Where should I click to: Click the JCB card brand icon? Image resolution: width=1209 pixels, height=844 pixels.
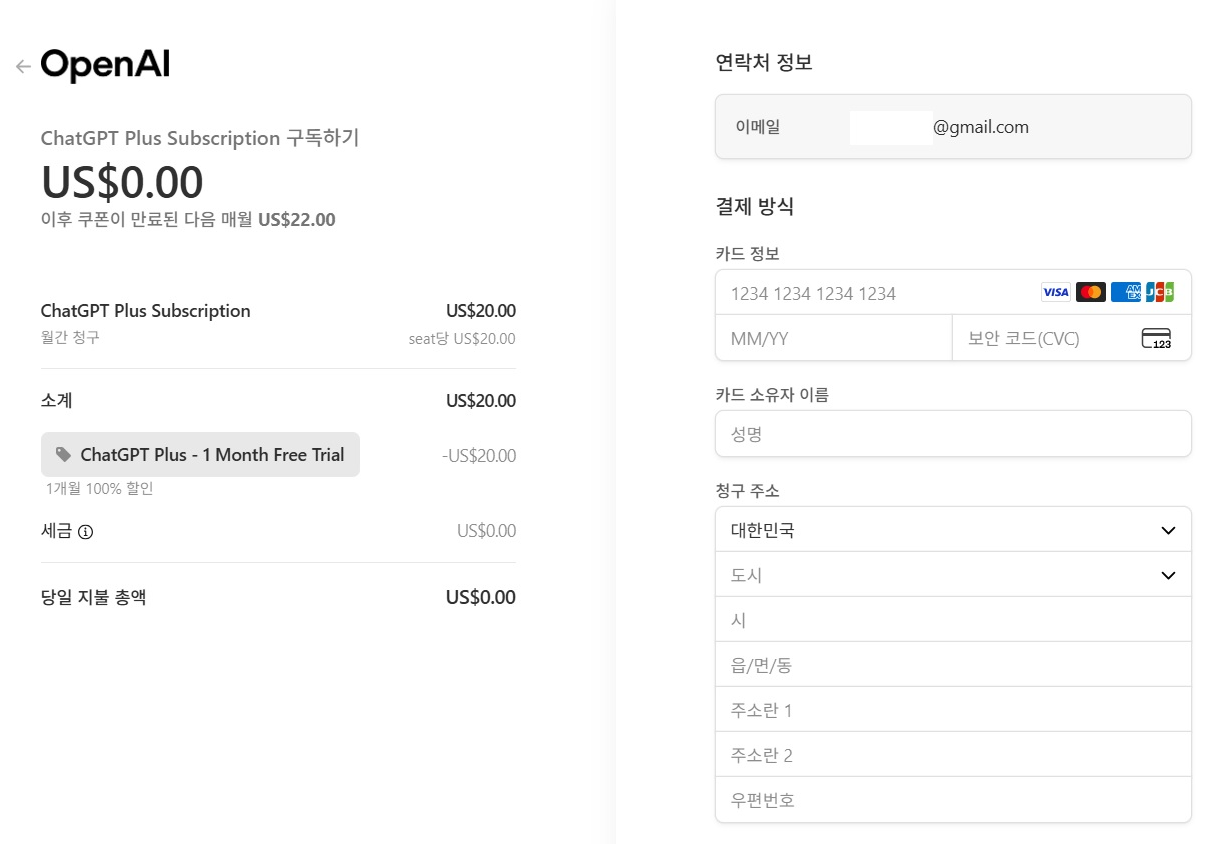click(x=1162, y=292)
